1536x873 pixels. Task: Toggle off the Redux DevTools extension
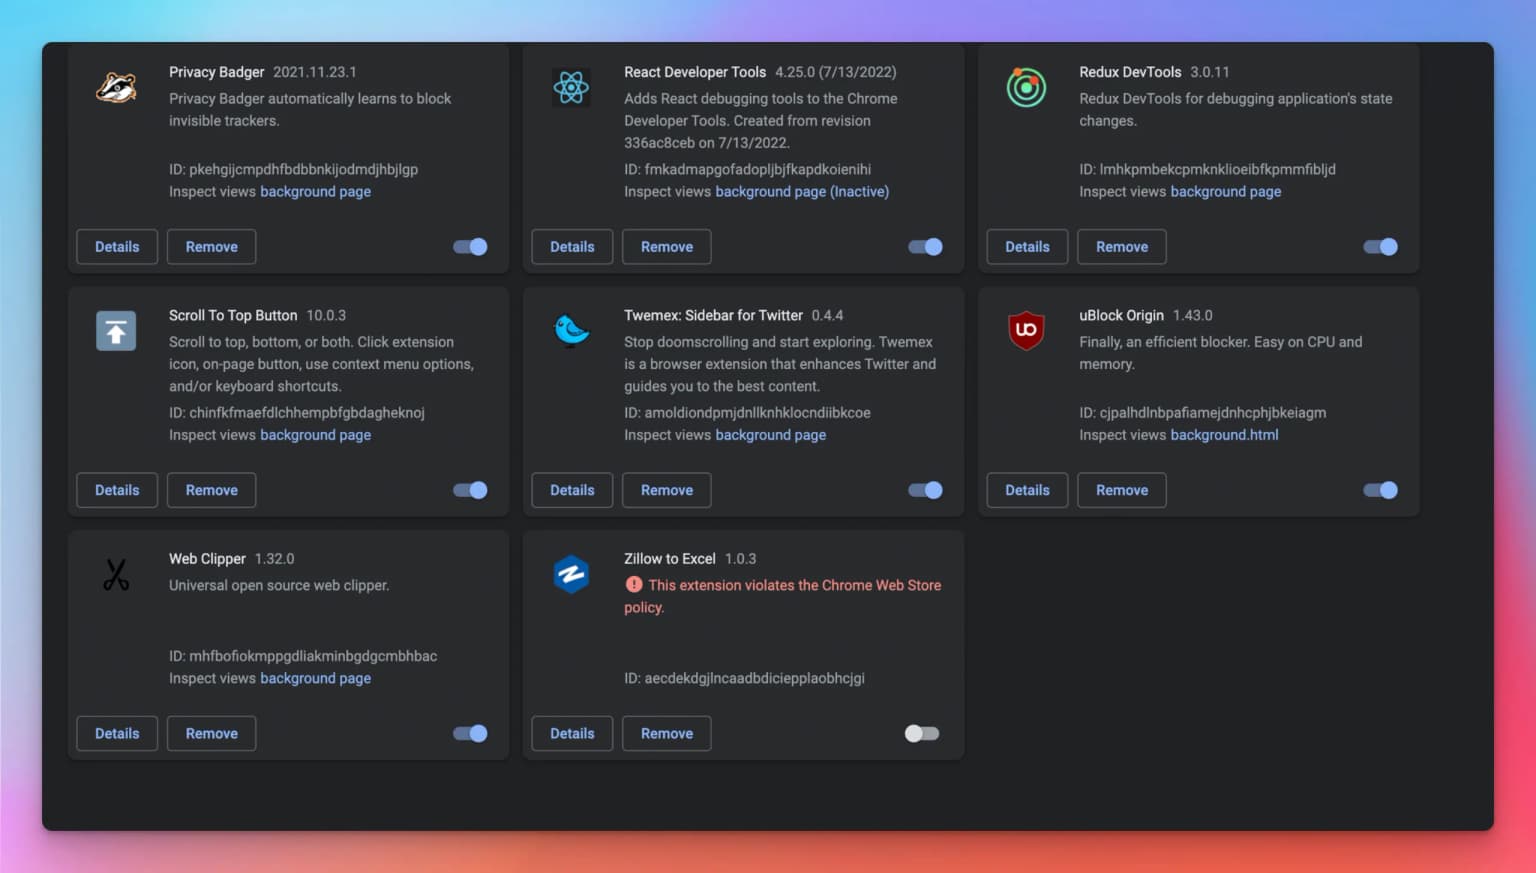1380,247
